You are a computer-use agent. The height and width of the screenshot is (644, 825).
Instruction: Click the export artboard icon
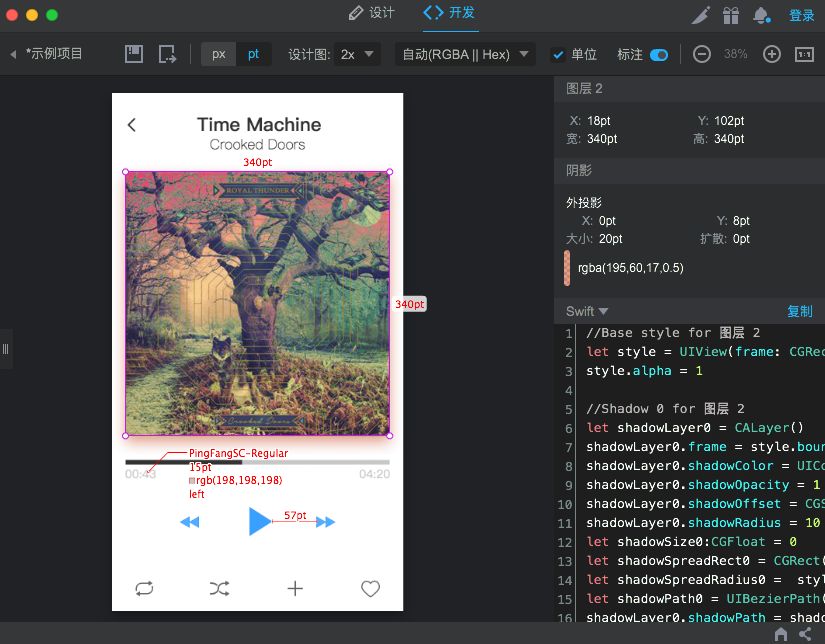(167, 54)
